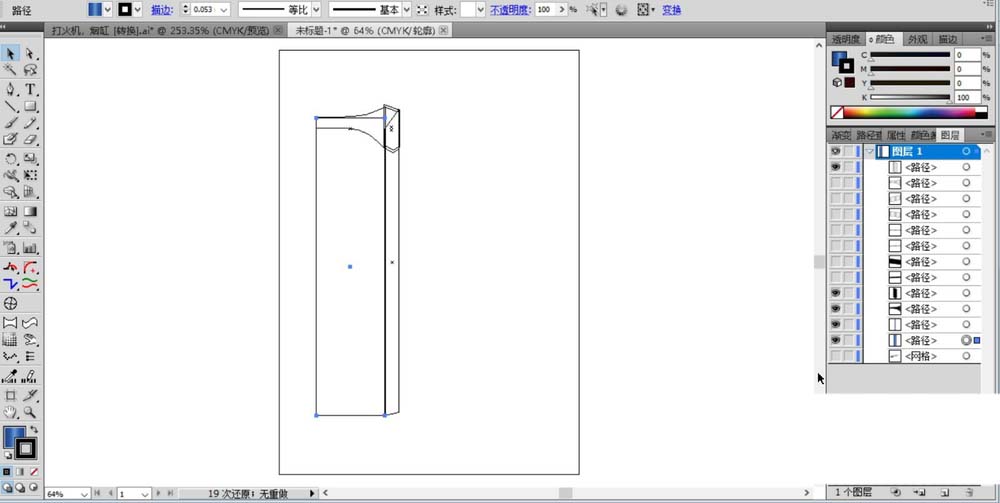Open the 64% zoom level dropdown

85,494
